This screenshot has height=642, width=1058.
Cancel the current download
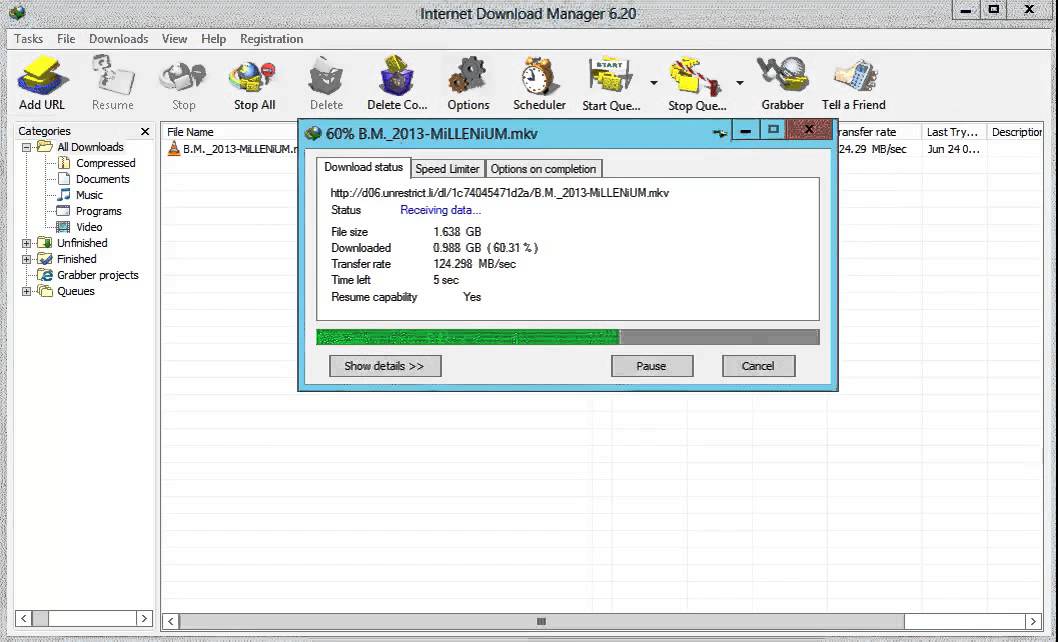pyautogui.click(x=758, y=366)
